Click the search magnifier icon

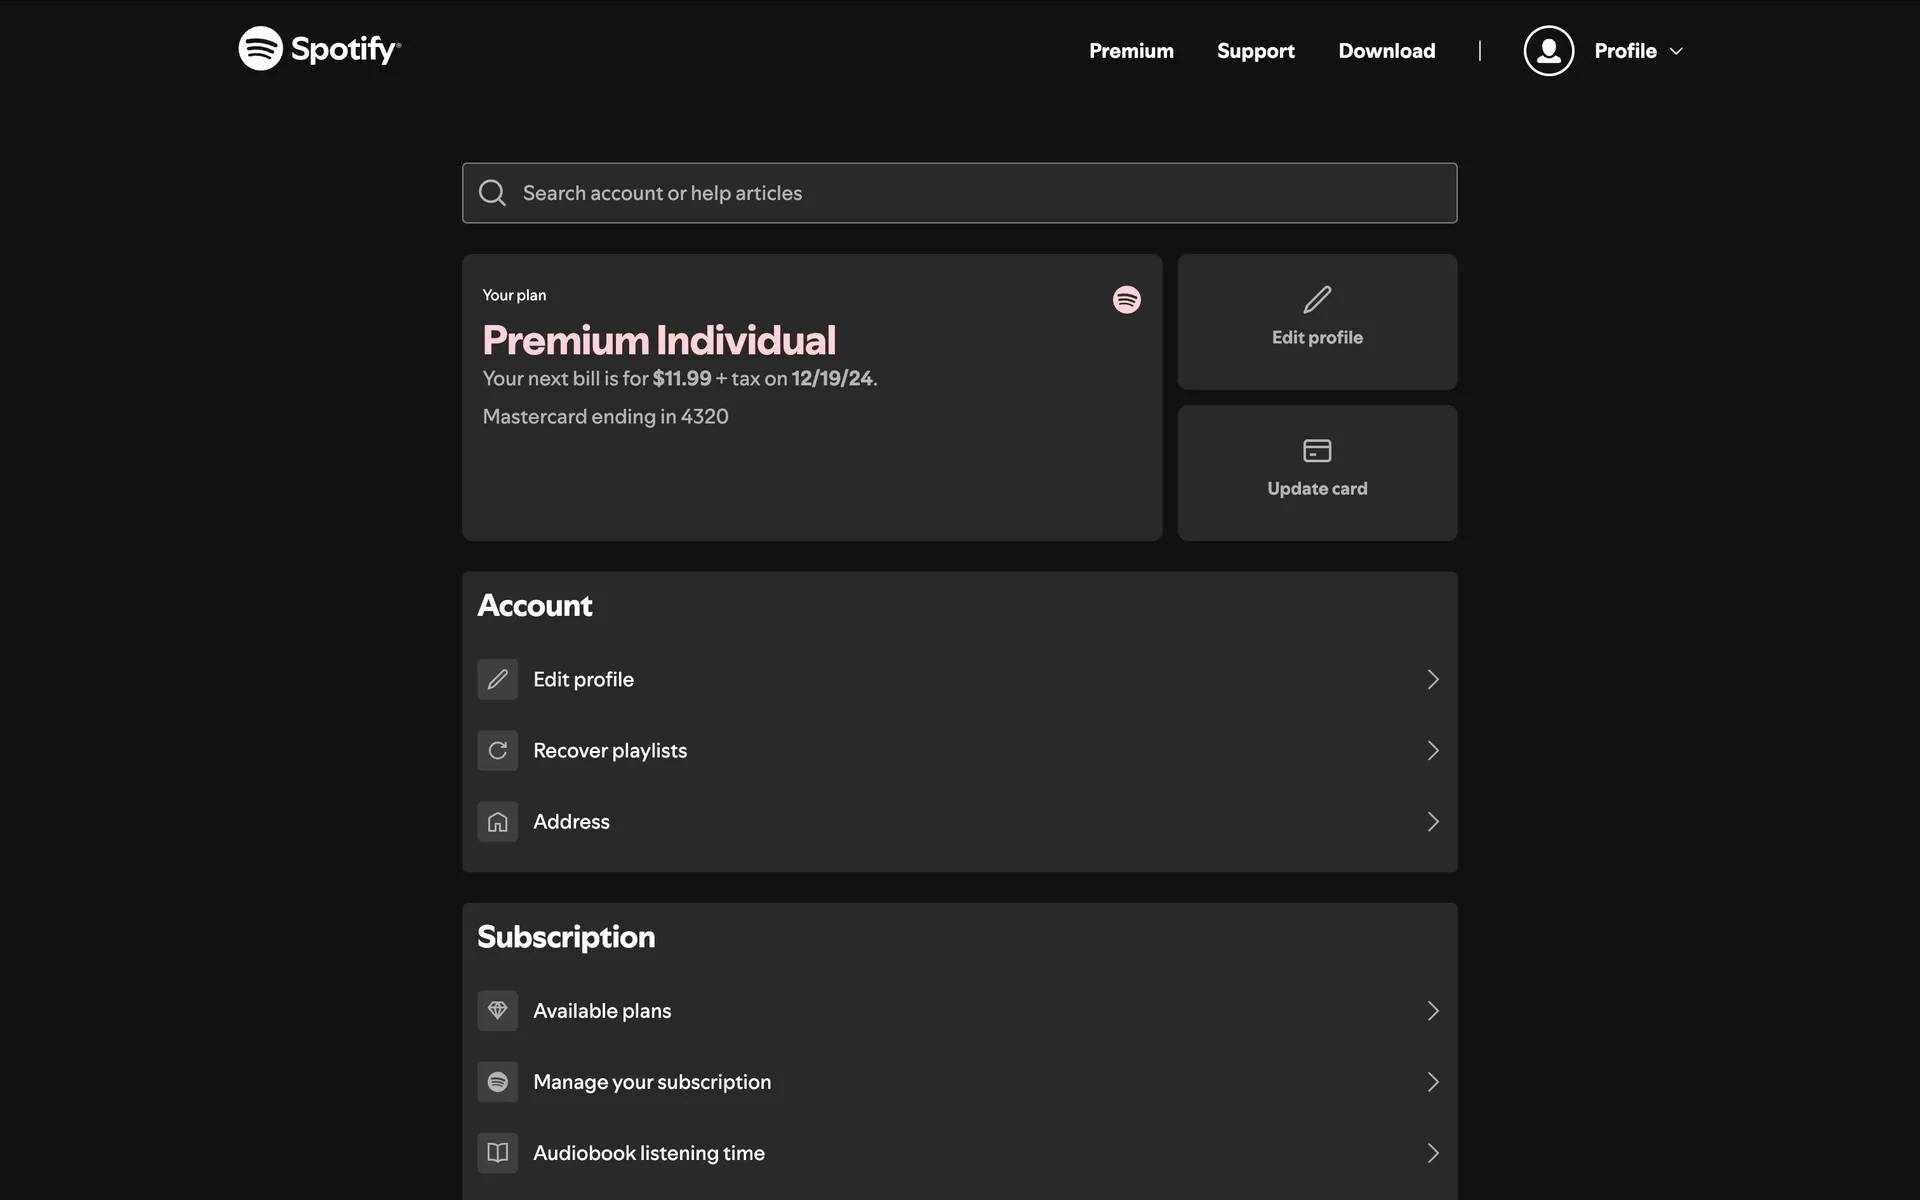(x=492, y=193)
